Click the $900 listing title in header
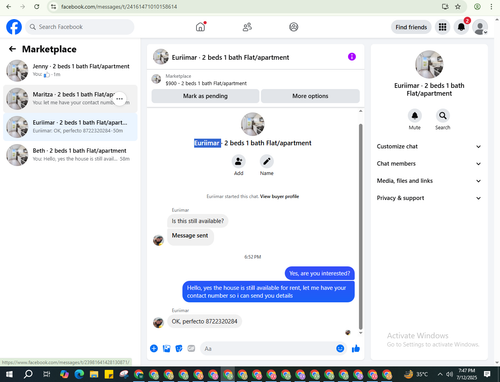The height and width of the screenshot is (382, 500). tap(206, 83)
